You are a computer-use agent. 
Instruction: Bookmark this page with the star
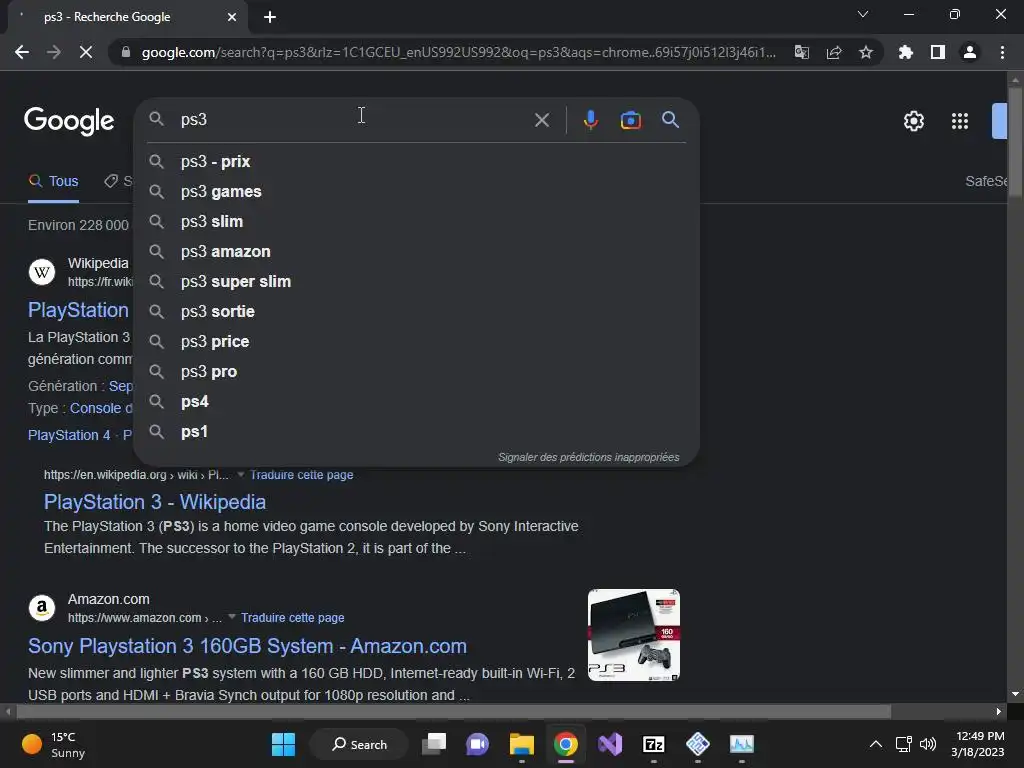(x=865, y=52)
